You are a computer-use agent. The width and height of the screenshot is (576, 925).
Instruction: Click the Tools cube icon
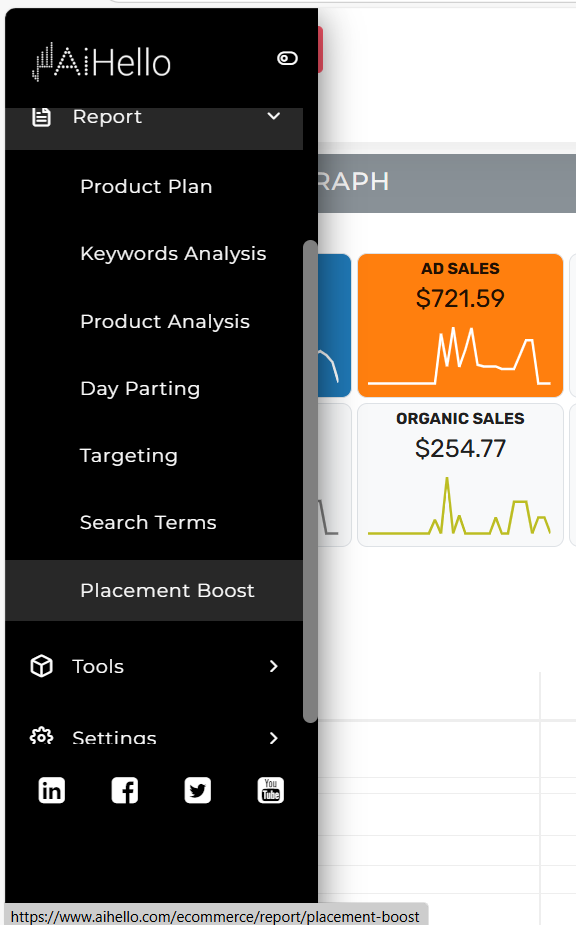(x=41, y=666)
